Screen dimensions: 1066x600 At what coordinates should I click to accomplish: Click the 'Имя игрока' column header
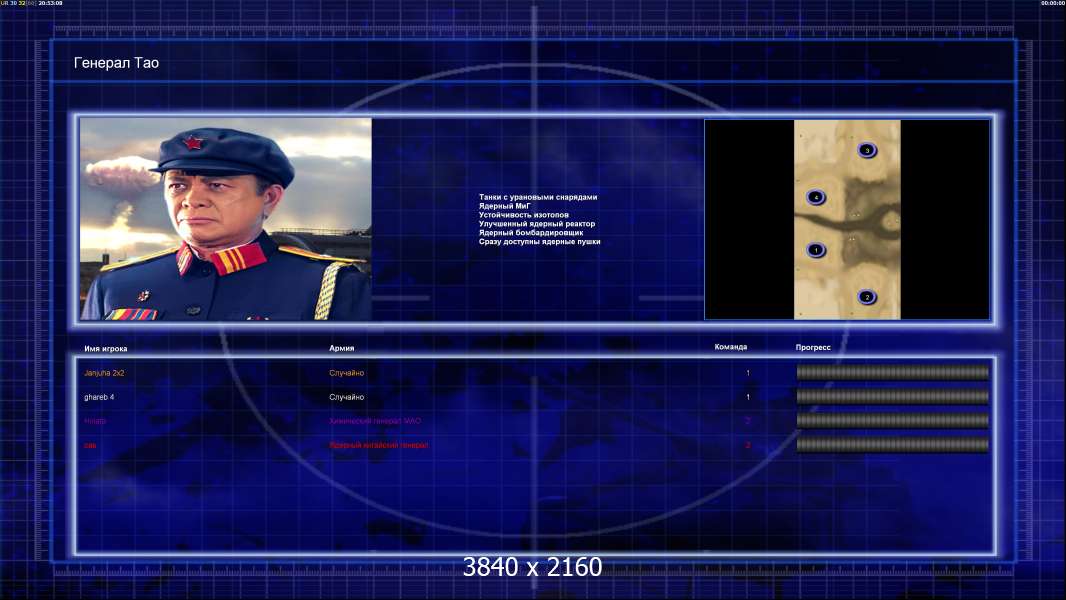click(x=105, y=349)
